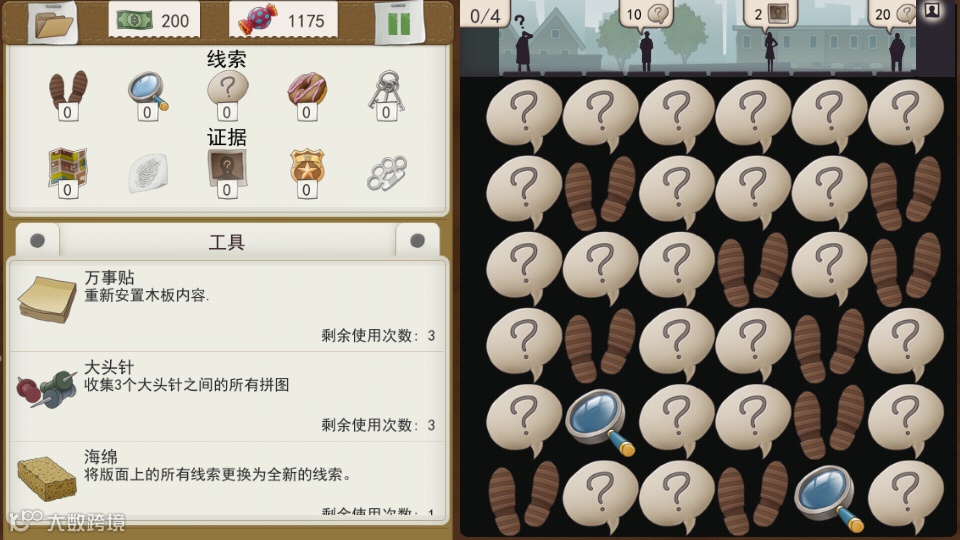Select the map evidence icon
Screen dimensions: 960x540
click(68, 172)
